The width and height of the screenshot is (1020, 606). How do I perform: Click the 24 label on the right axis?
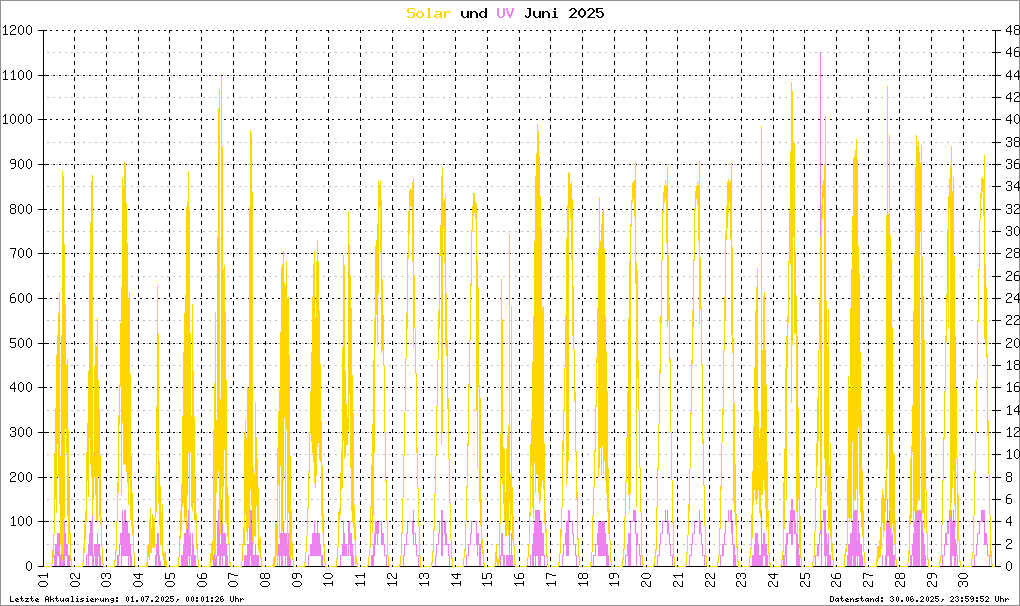click(1011, 299)
